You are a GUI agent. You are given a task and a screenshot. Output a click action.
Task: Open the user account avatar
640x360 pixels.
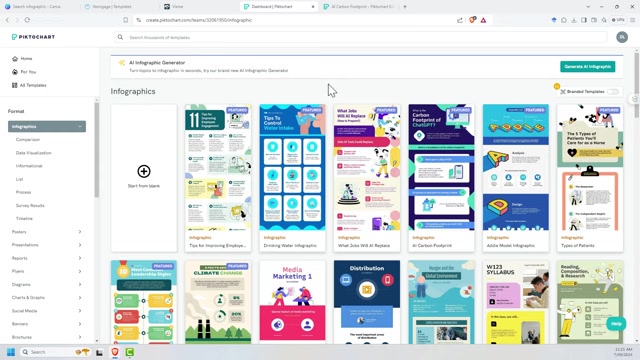(x=622, y=37)
